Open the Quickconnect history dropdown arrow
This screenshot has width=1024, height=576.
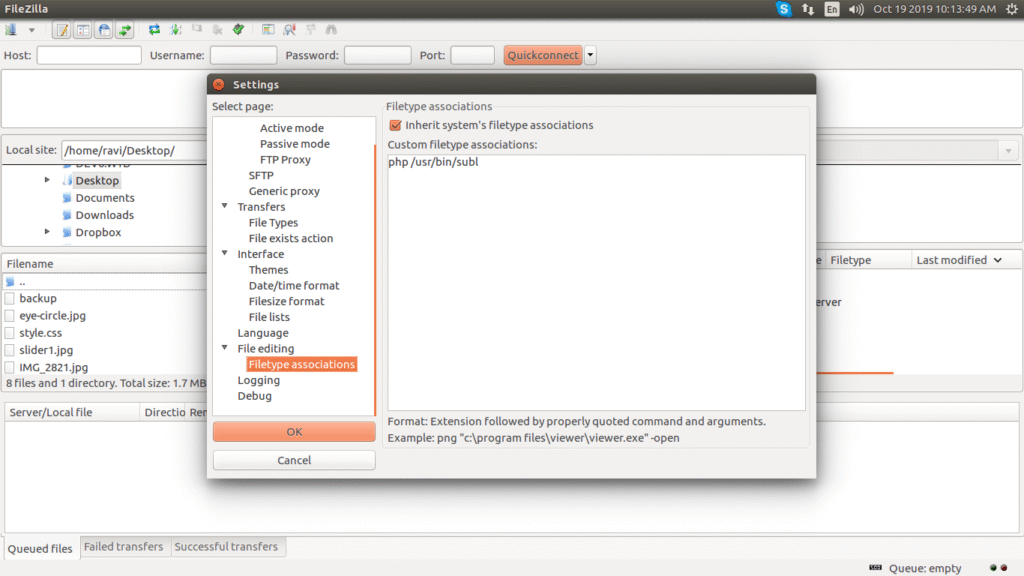coord(590,55)
